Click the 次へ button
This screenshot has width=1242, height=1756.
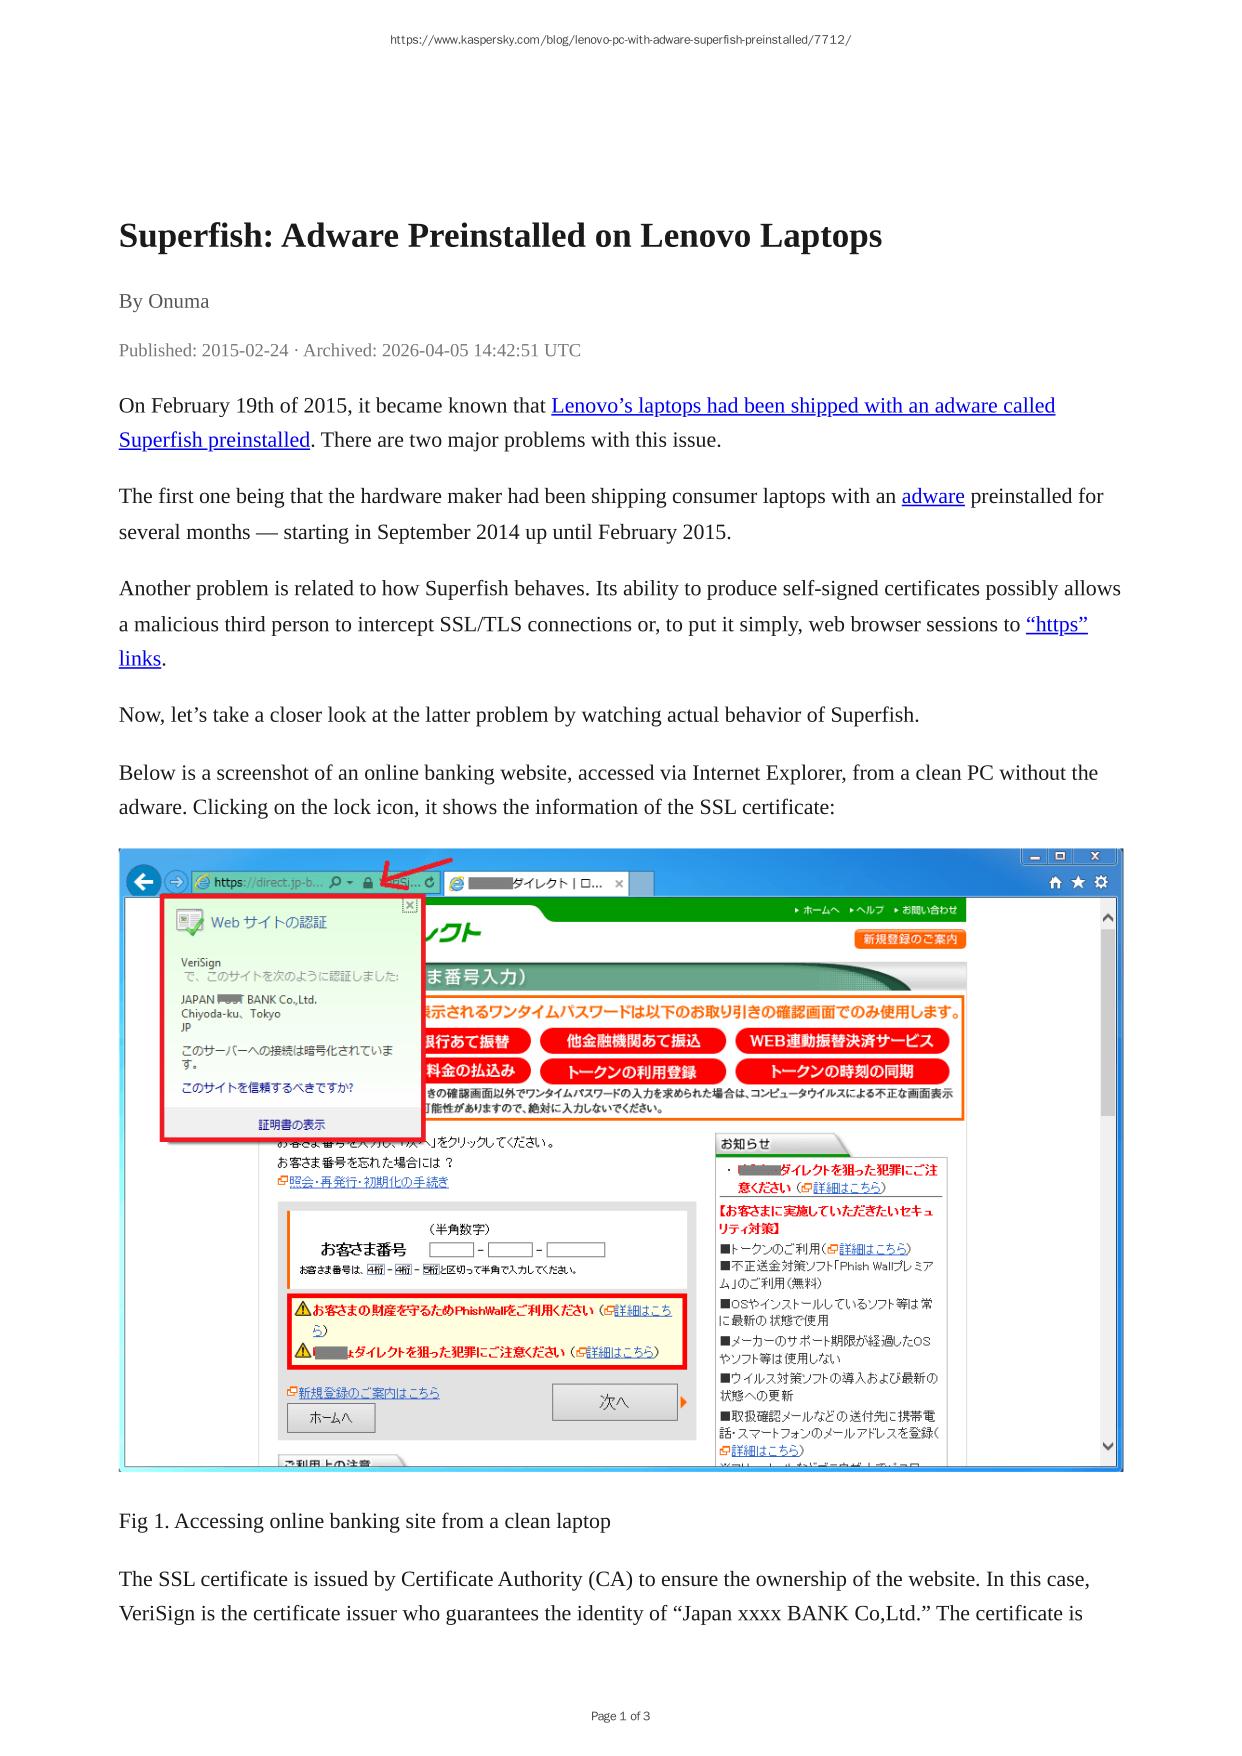pyautogui.click(x=614, y=1402)
